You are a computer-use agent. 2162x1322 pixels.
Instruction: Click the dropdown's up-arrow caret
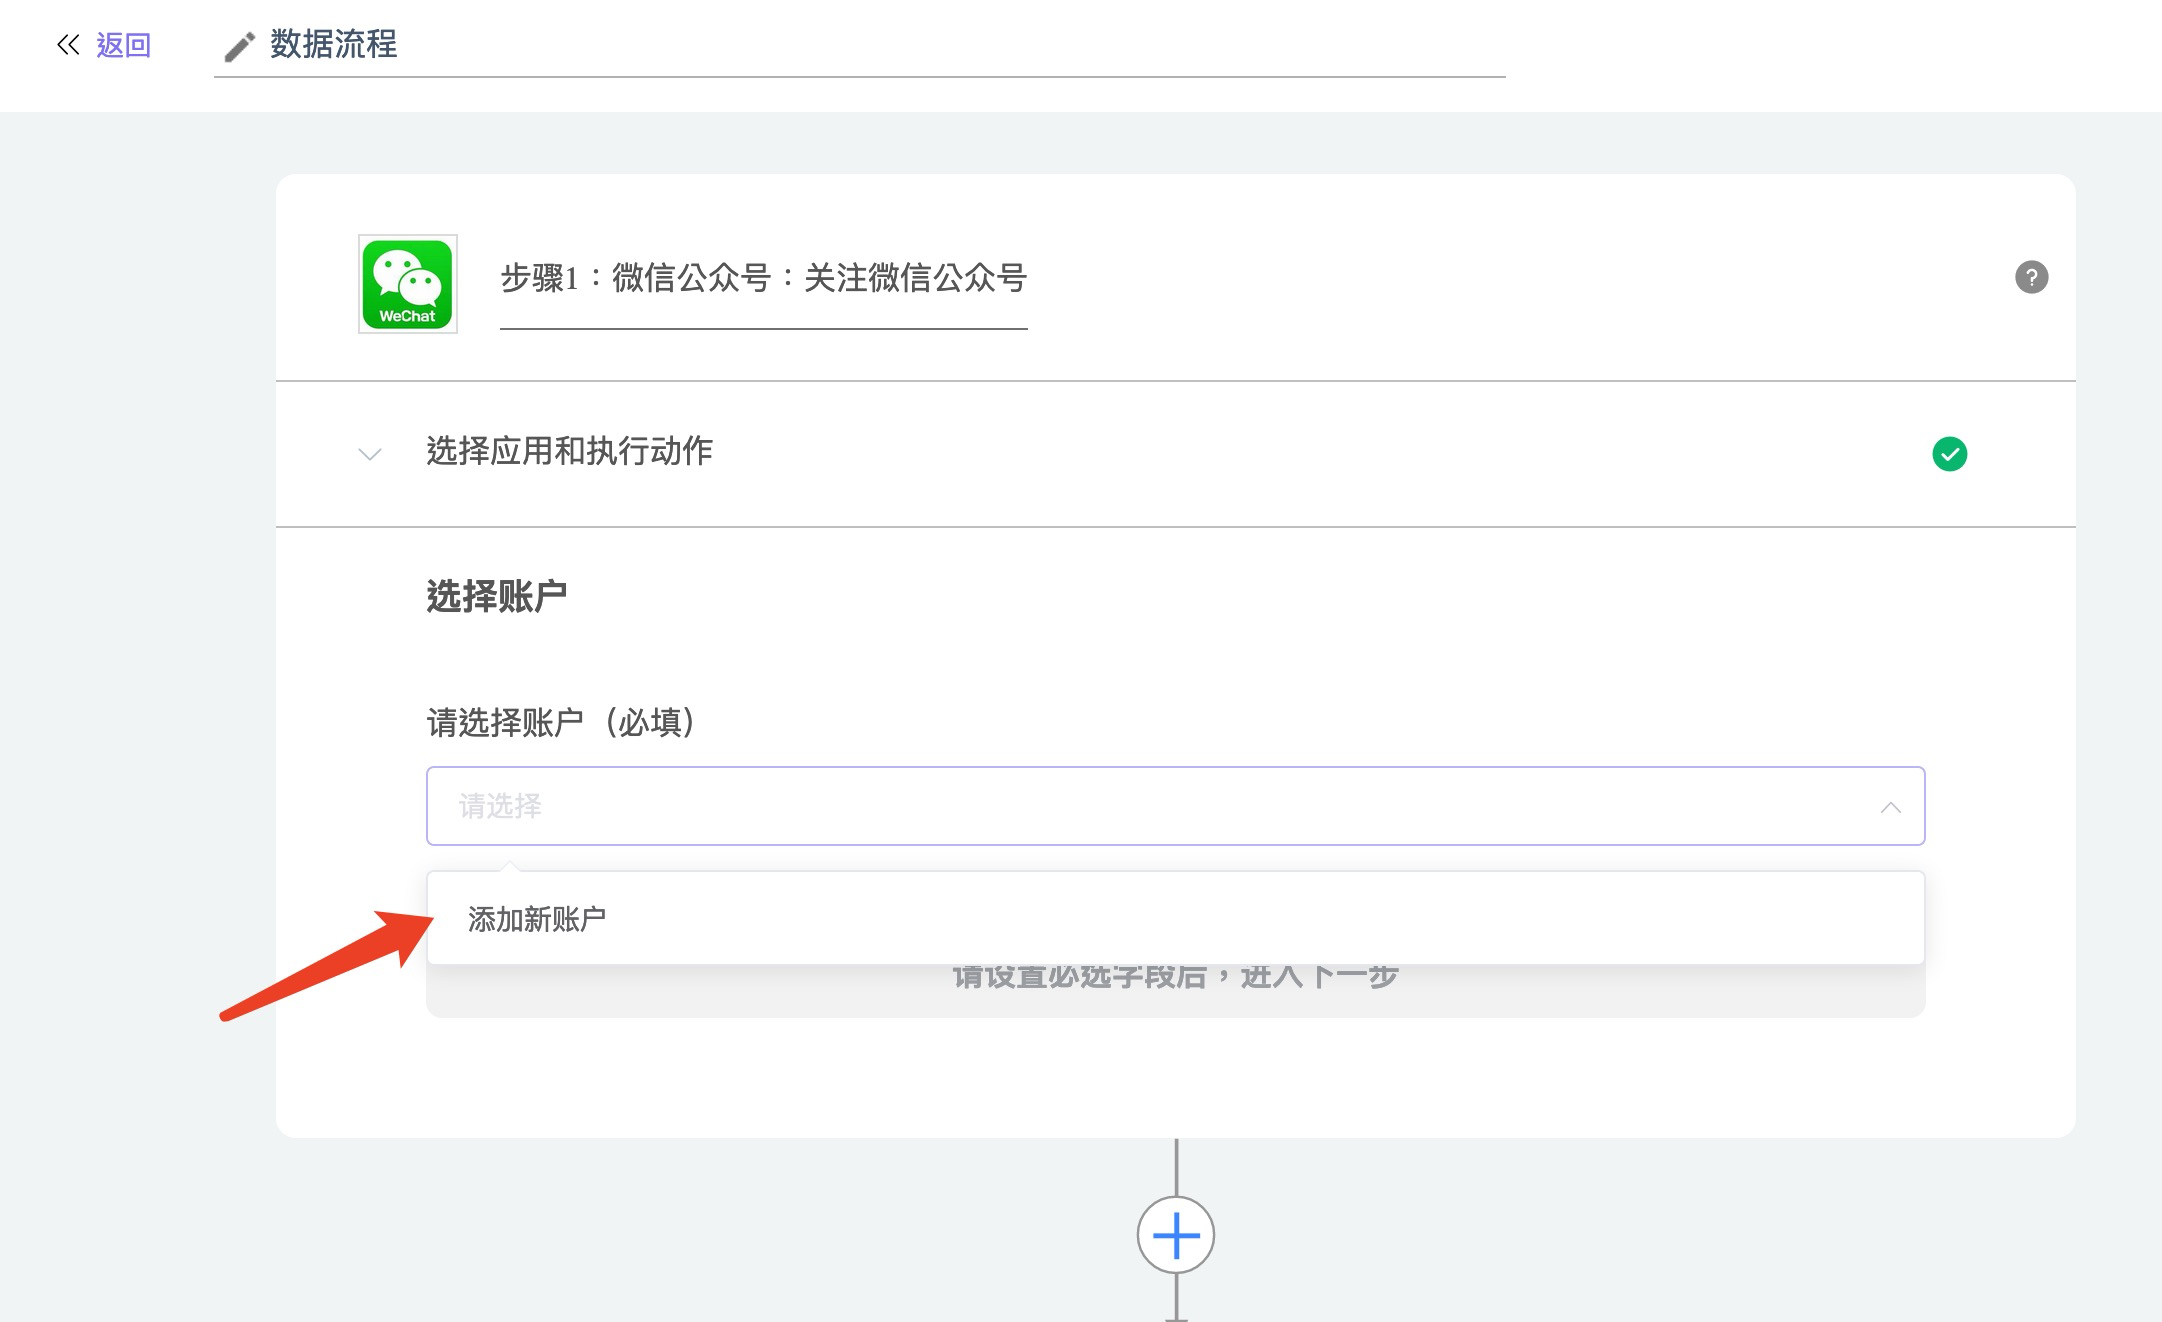point(1890,807)
